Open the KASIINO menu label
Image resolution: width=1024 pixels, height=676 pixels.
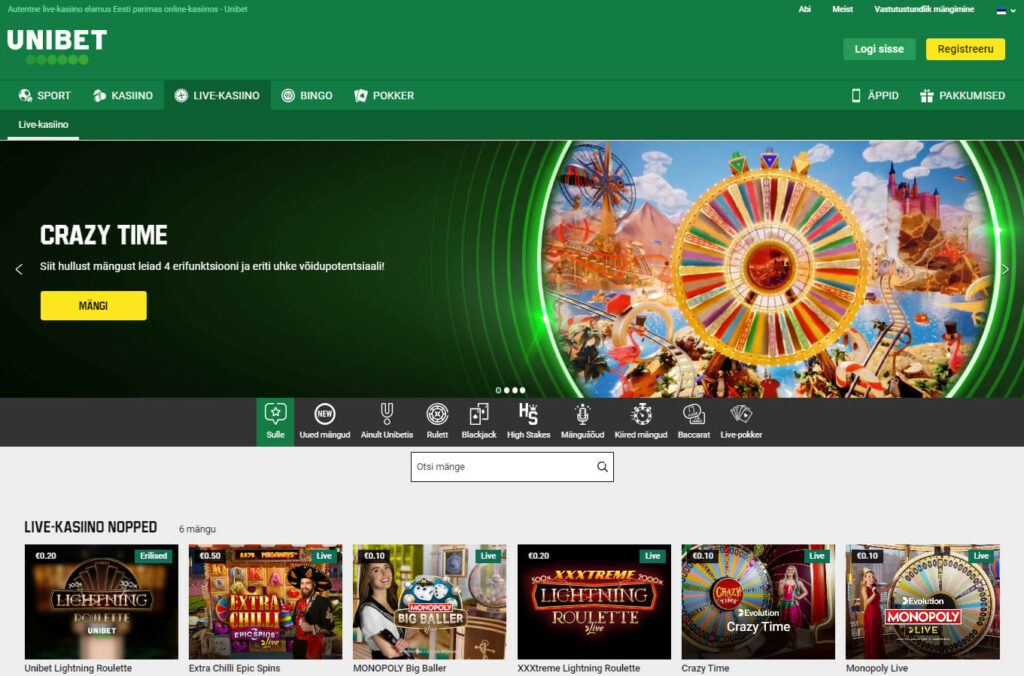click(132, 95)
